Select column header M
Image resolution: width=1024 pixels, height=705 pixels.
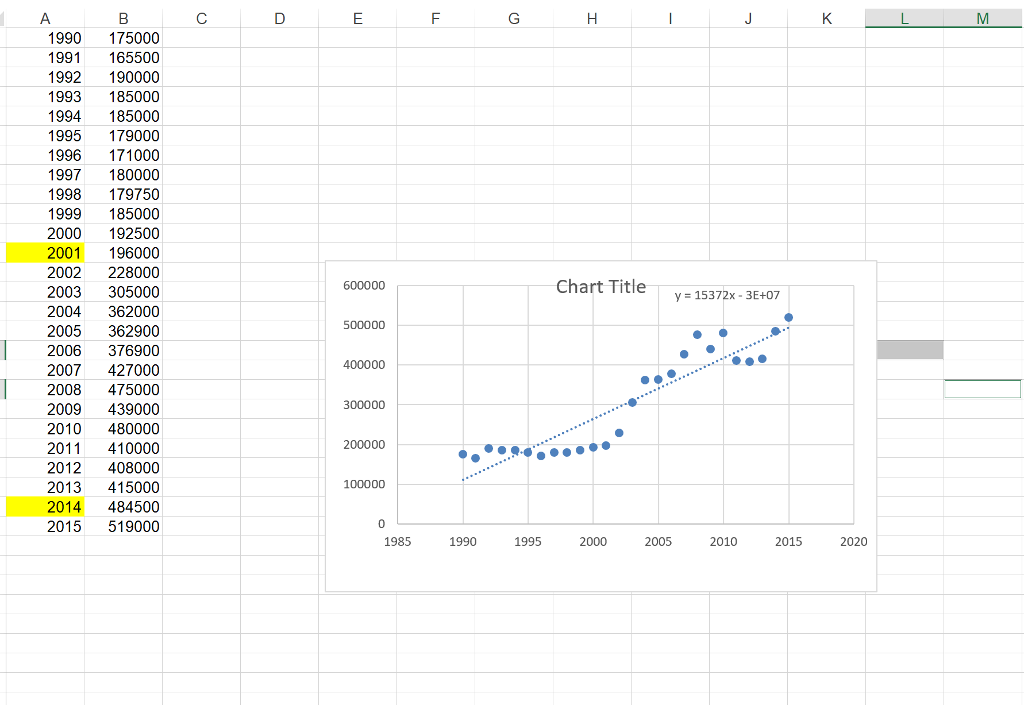[x=981, y=17]
